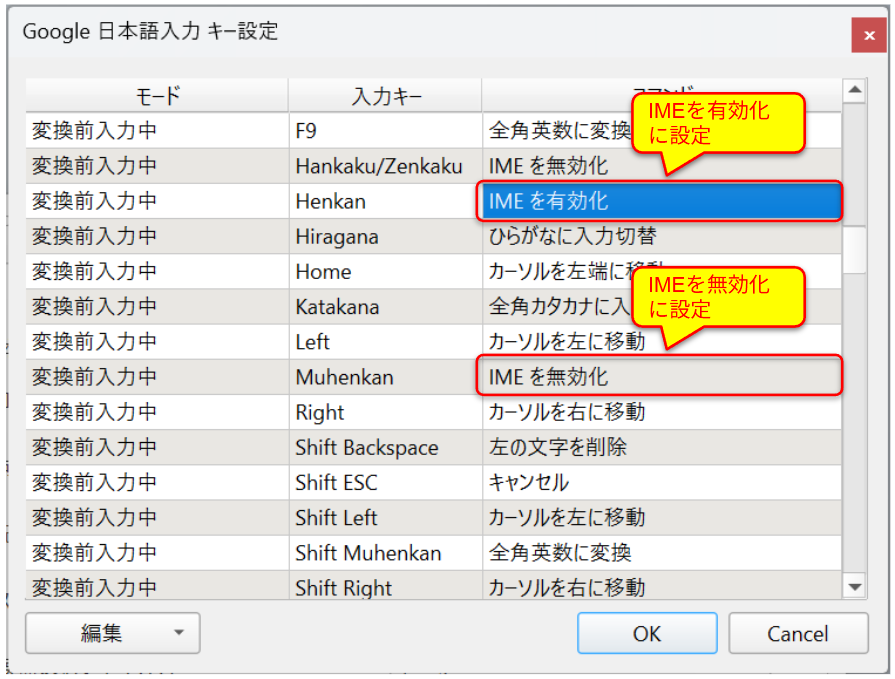The height and width of the screenshot is (679, 895).
Task: Close the Google 日本語入力 キー設定 dialog
Action: pos(869,35)
